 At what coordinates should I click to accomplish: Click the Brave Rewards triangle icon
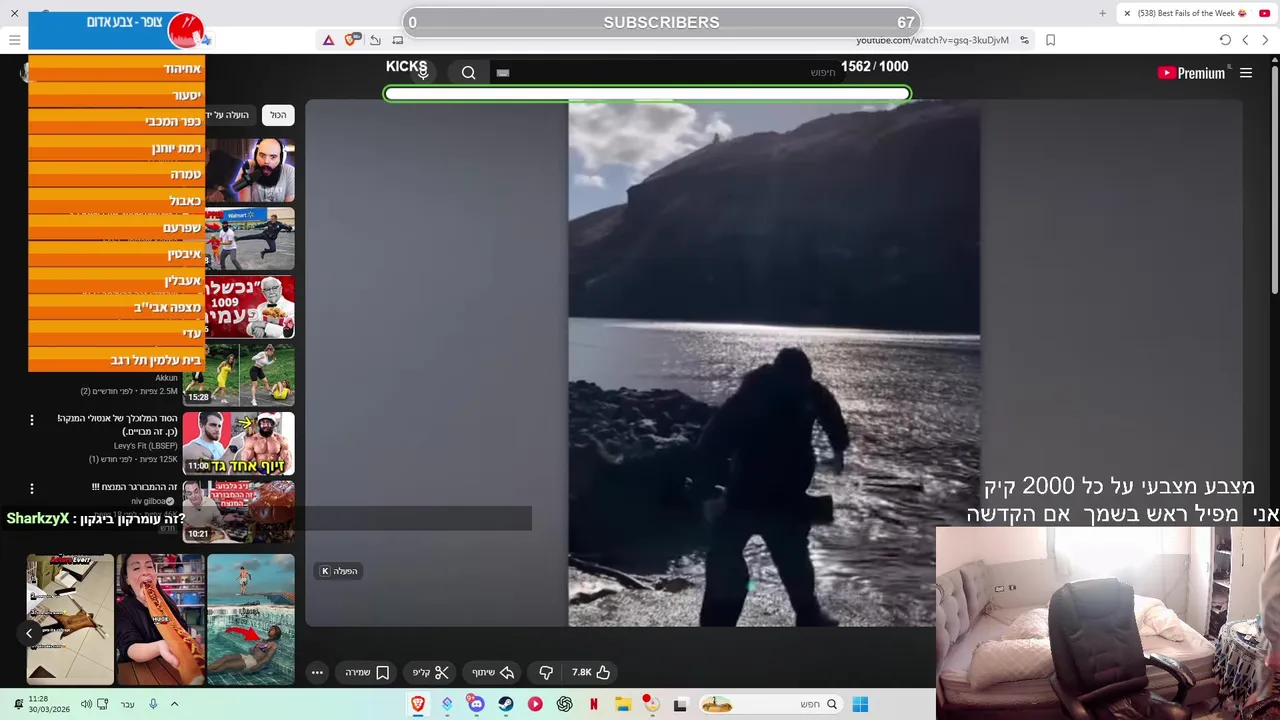tap(328, 40)
